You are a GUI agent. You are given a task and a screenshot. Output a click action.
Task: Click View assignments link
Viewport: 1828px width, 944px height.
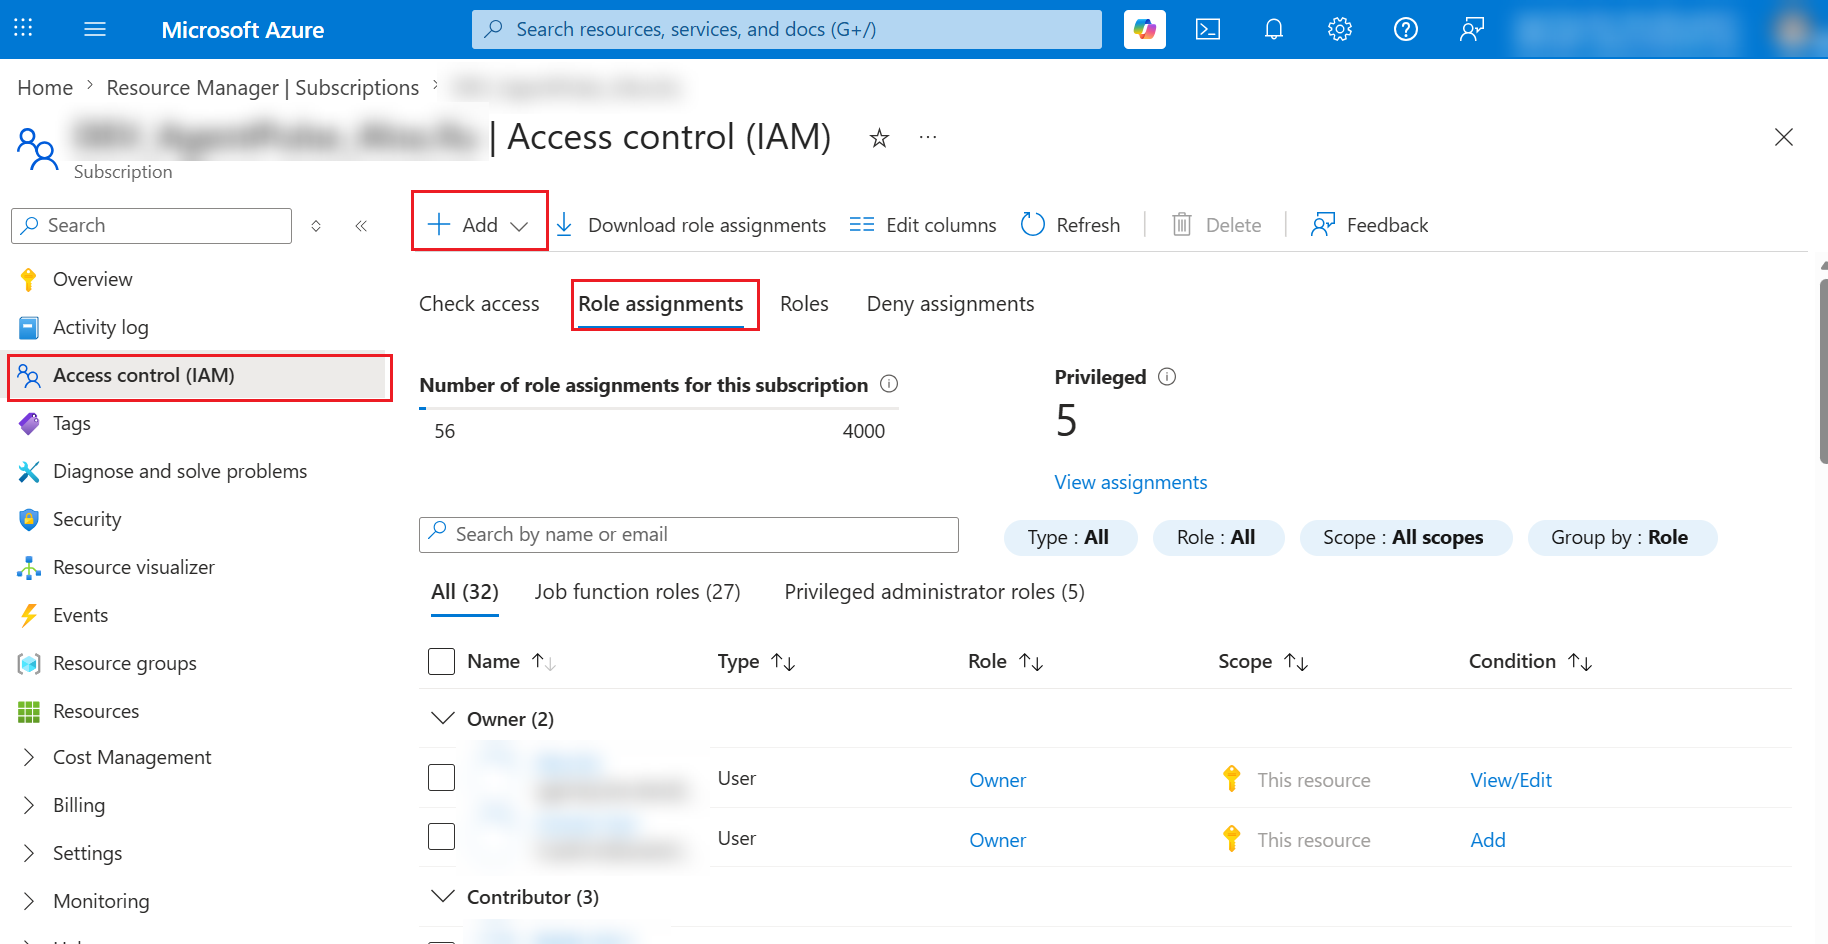[x=1131, y=482]
